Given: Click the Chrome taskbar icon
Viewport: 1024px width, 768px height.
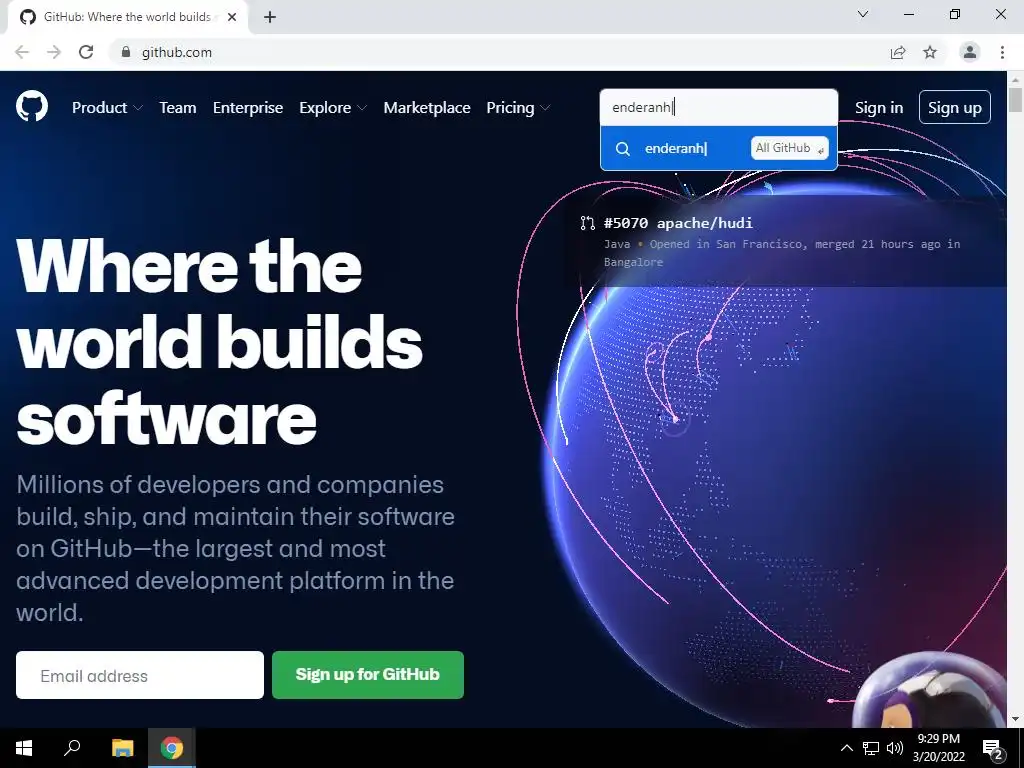Looking at the screenshot, I should [x=172, y=748].
